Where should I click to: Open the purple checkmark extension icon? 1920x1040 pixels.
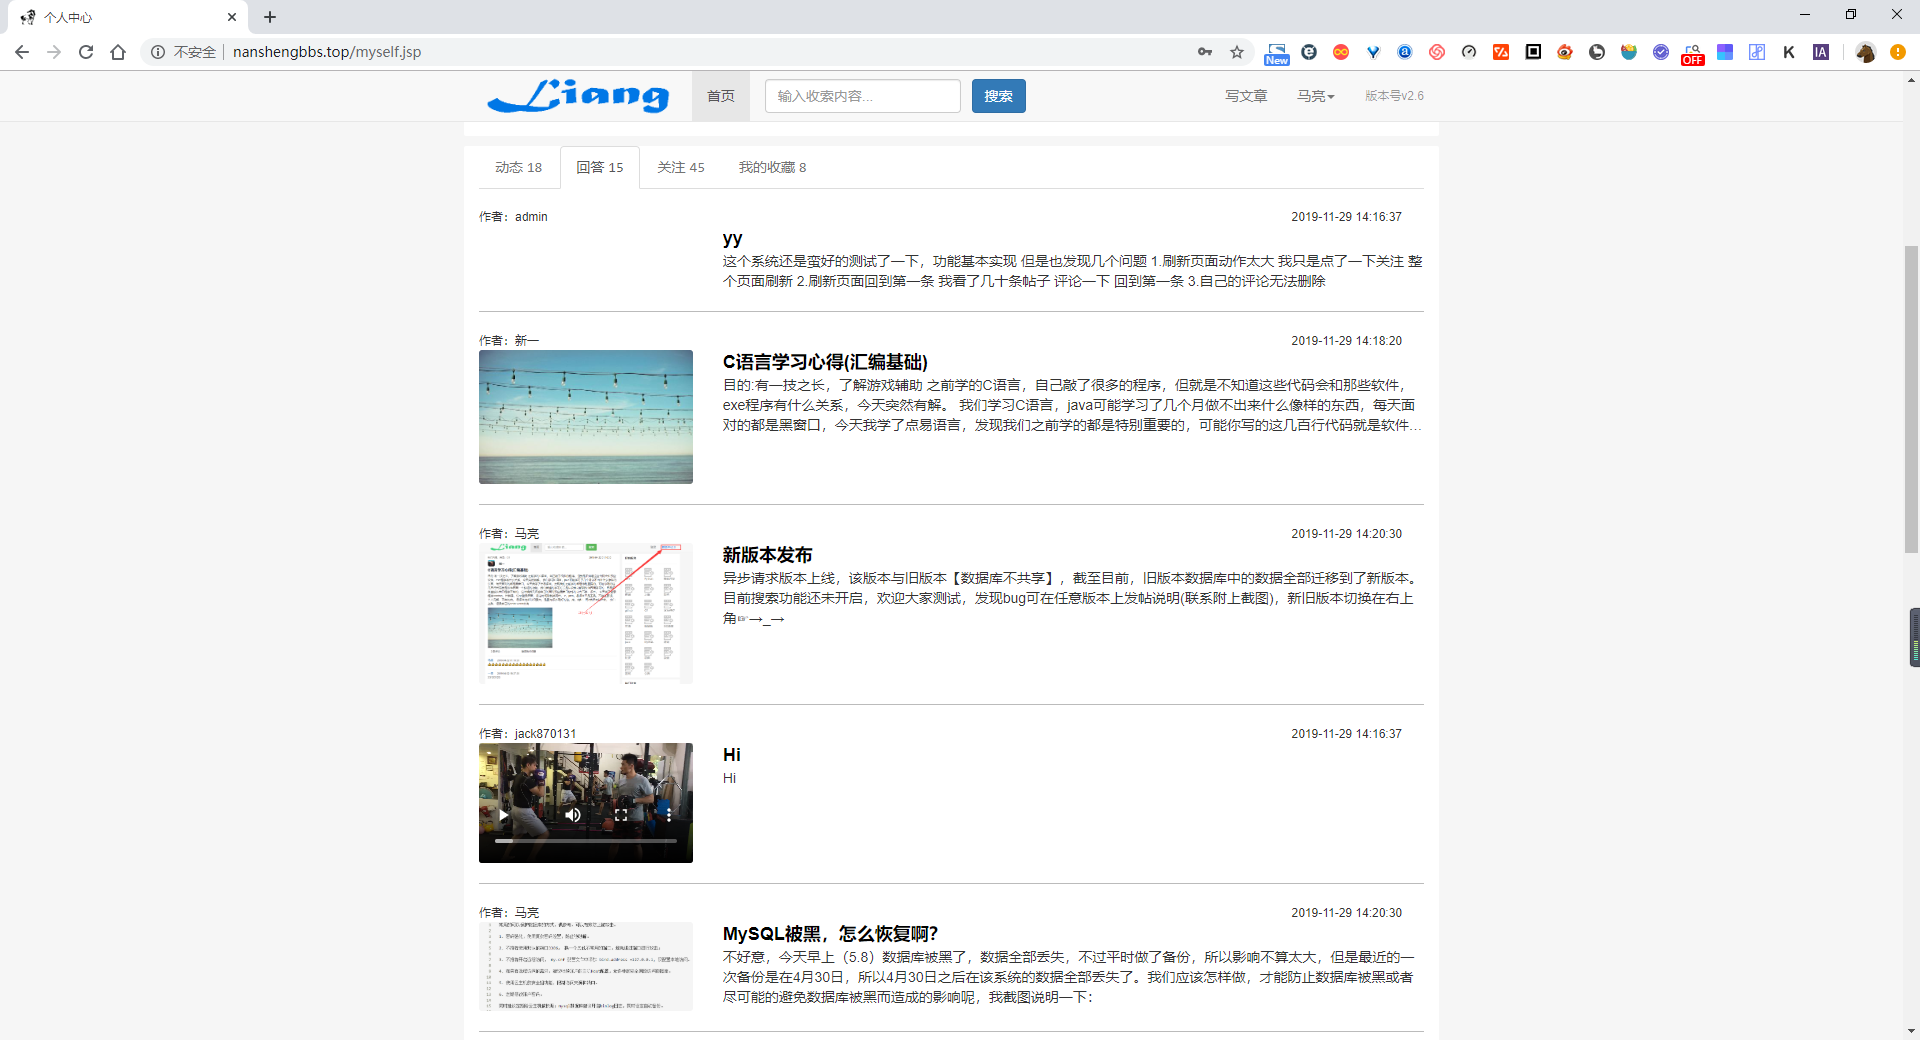tap(1661, 52)
